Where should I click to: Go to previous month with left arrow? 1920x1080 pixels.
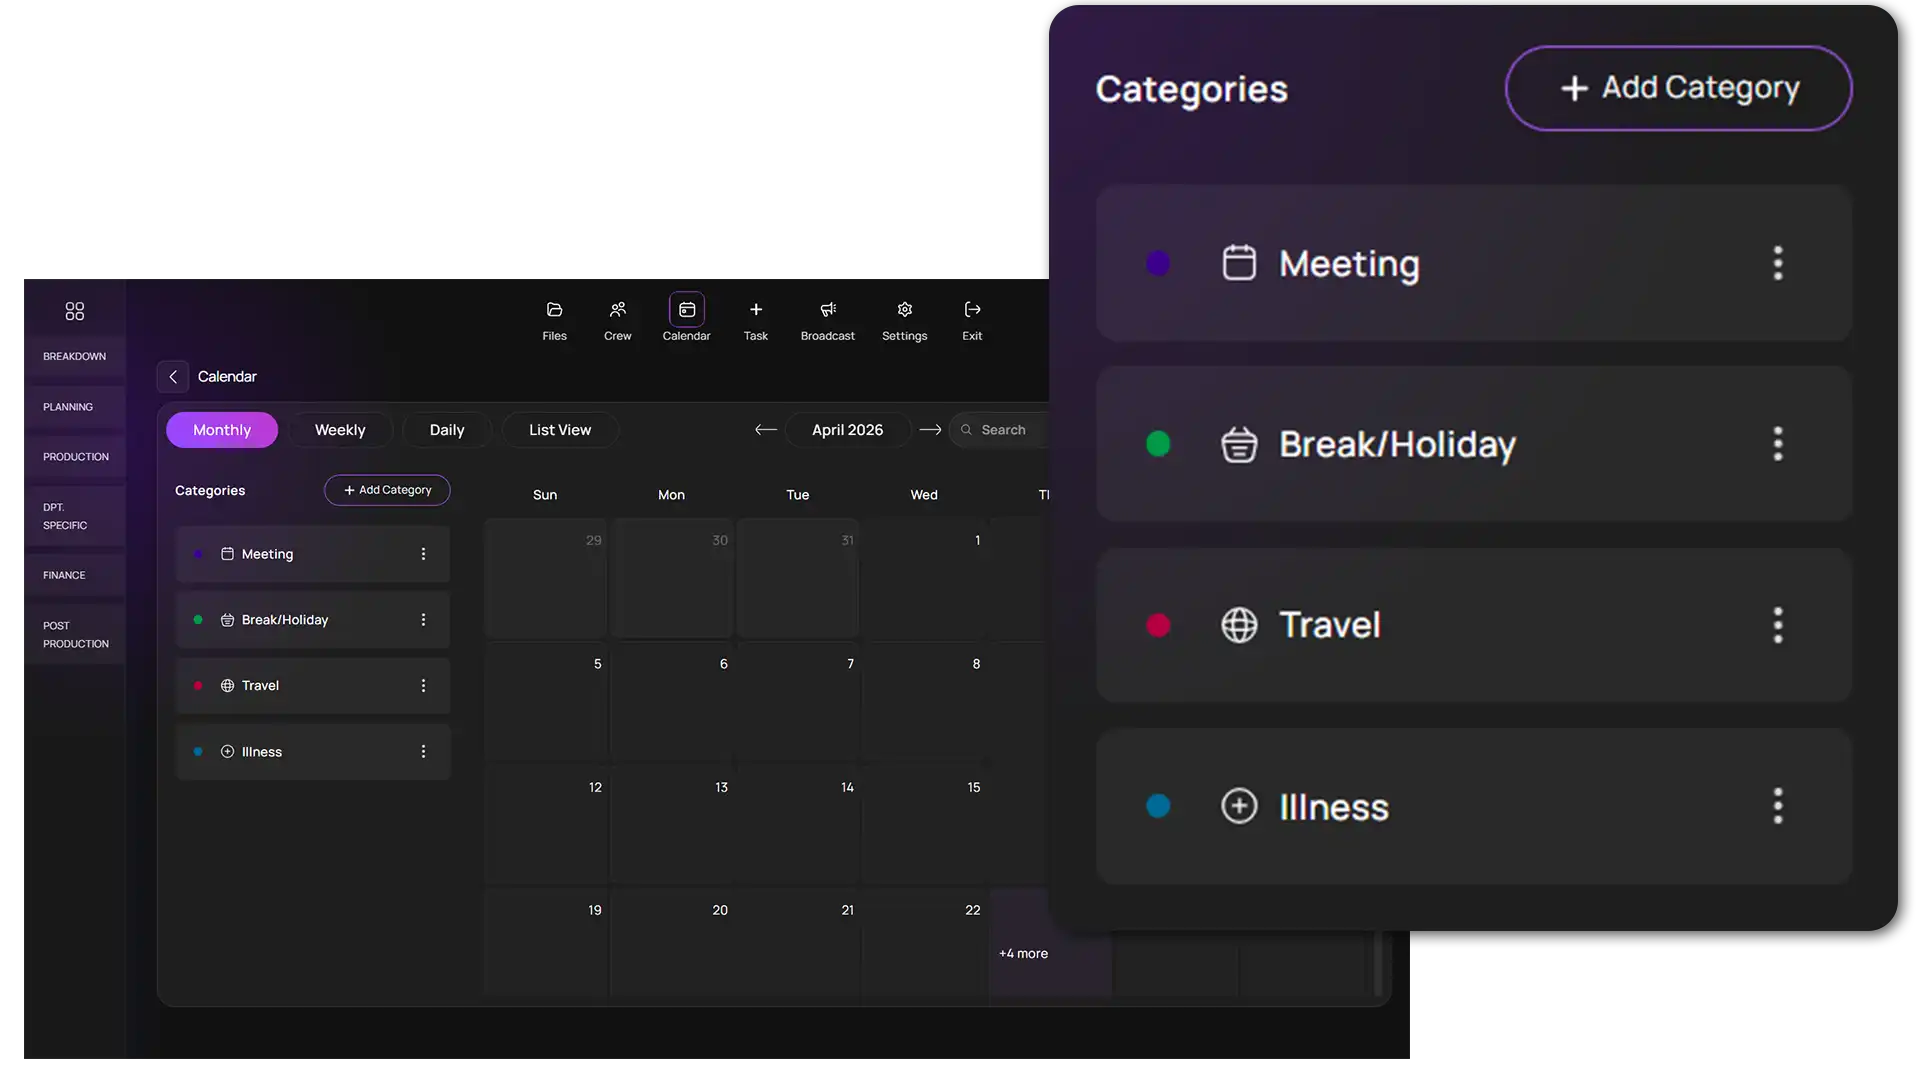click(766, 430)
